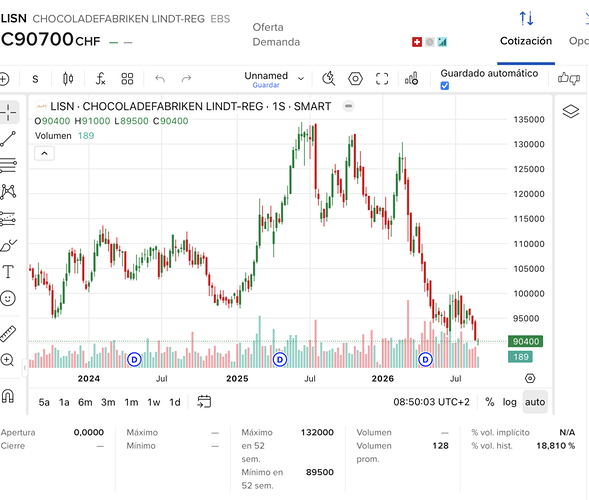Click the thumbs up down feedback icon
This screenshot has height=500, width=589.
[x=569, y=79]
